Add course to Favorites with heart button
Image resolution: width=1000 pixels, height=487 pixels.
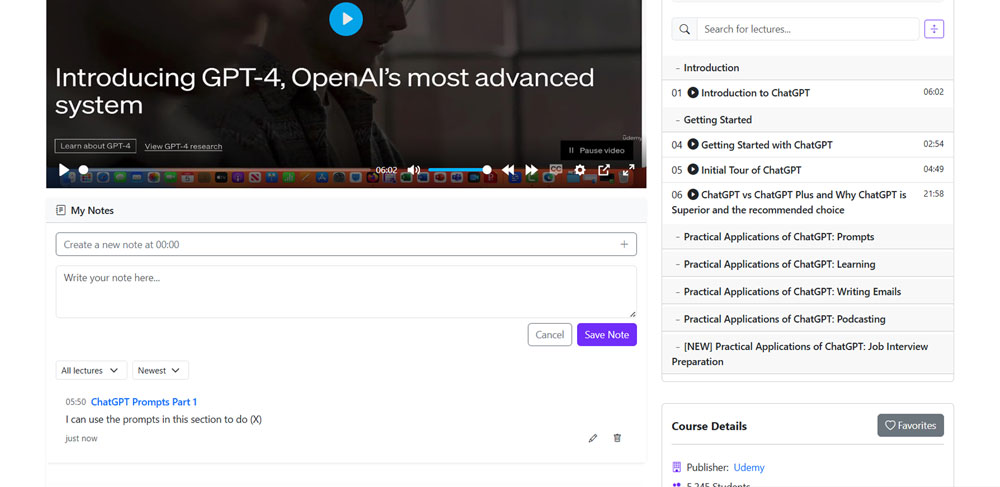pyautogui.click(x=910, y=425)
